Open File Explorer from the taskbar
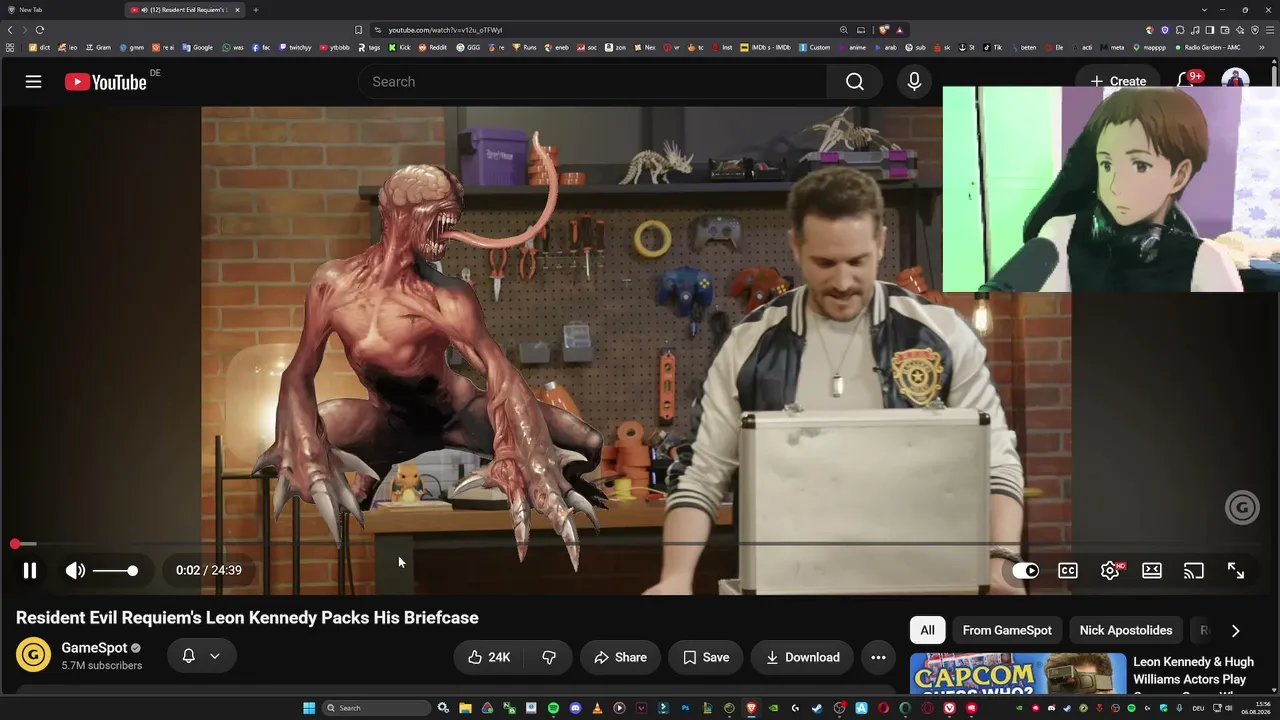This screenshot has width=1280, height=720. 465,708
